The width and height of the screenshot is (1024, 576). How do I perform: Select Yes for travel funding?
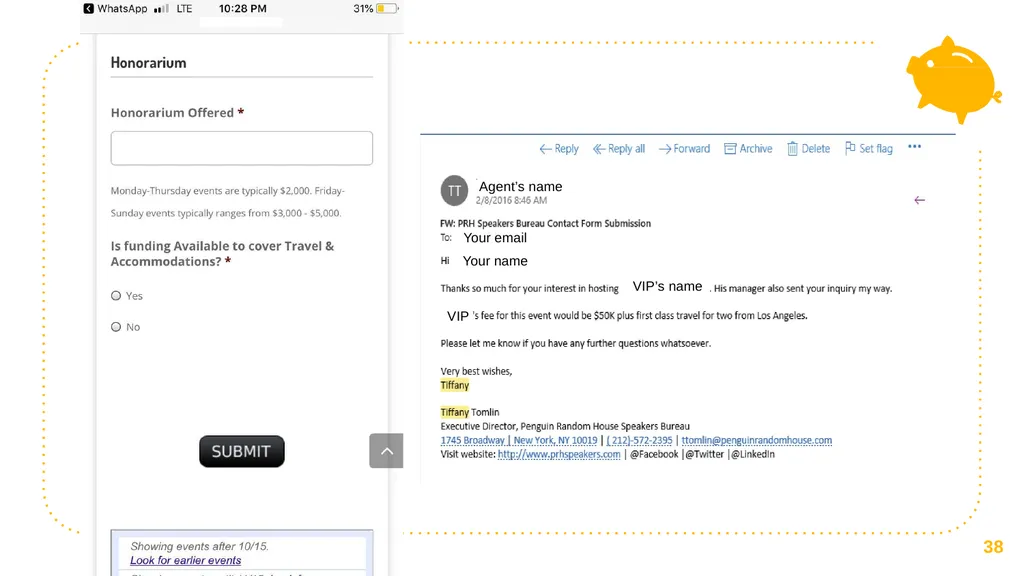[x=116, y=296]
